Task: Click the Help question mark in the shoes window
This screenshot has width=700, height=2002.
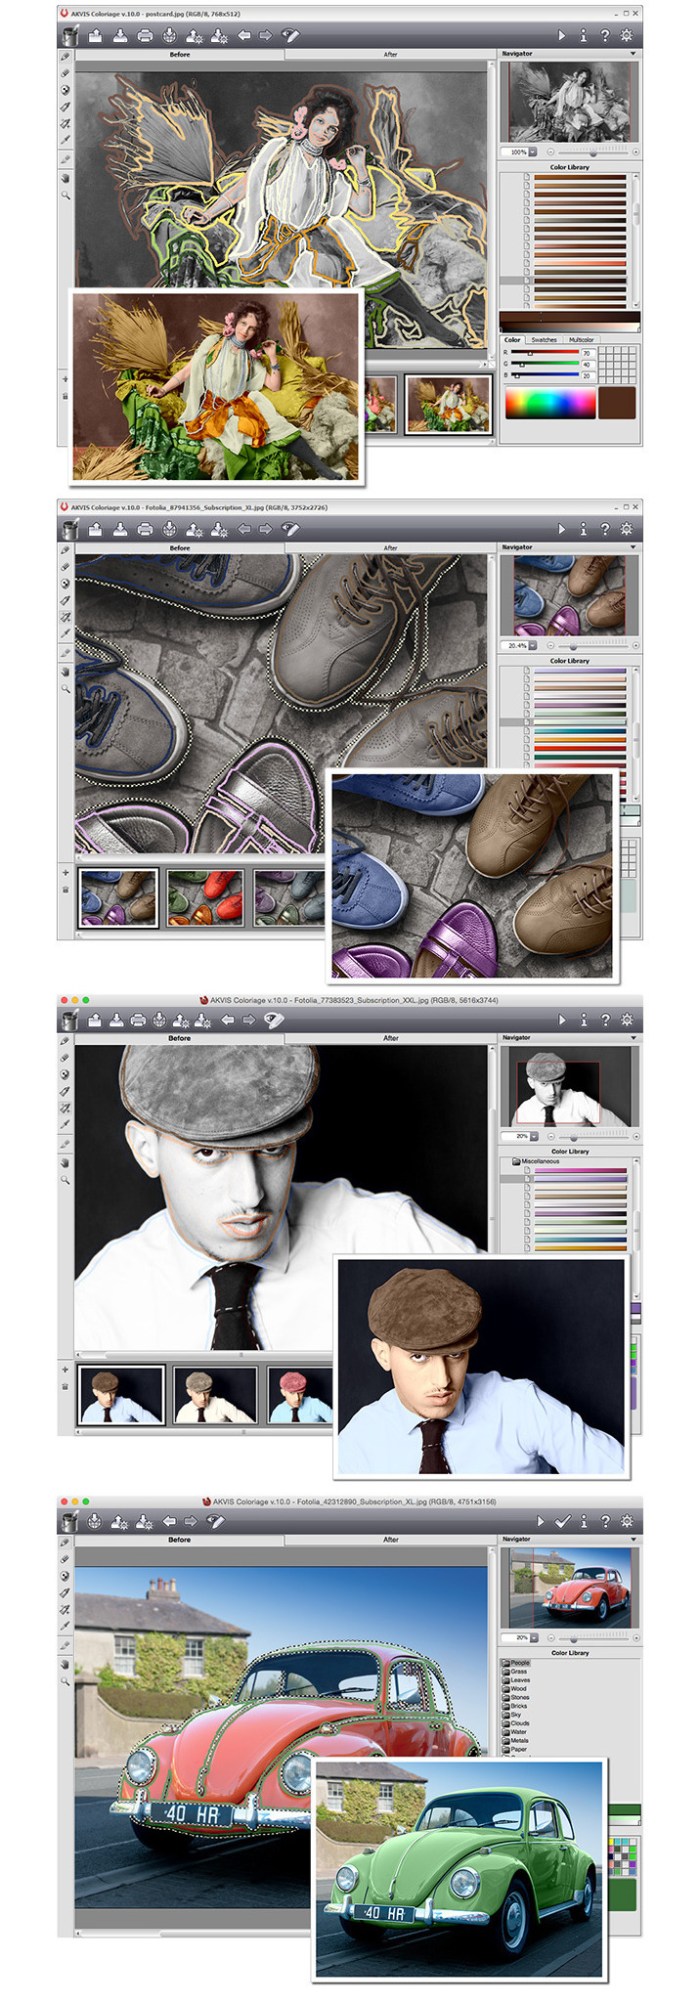Action: (605, 529)
